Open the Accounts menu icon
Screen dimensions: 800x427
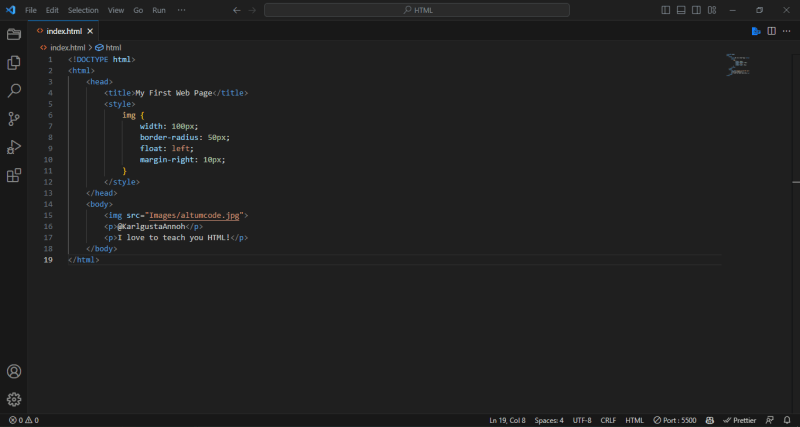point(14,371)
